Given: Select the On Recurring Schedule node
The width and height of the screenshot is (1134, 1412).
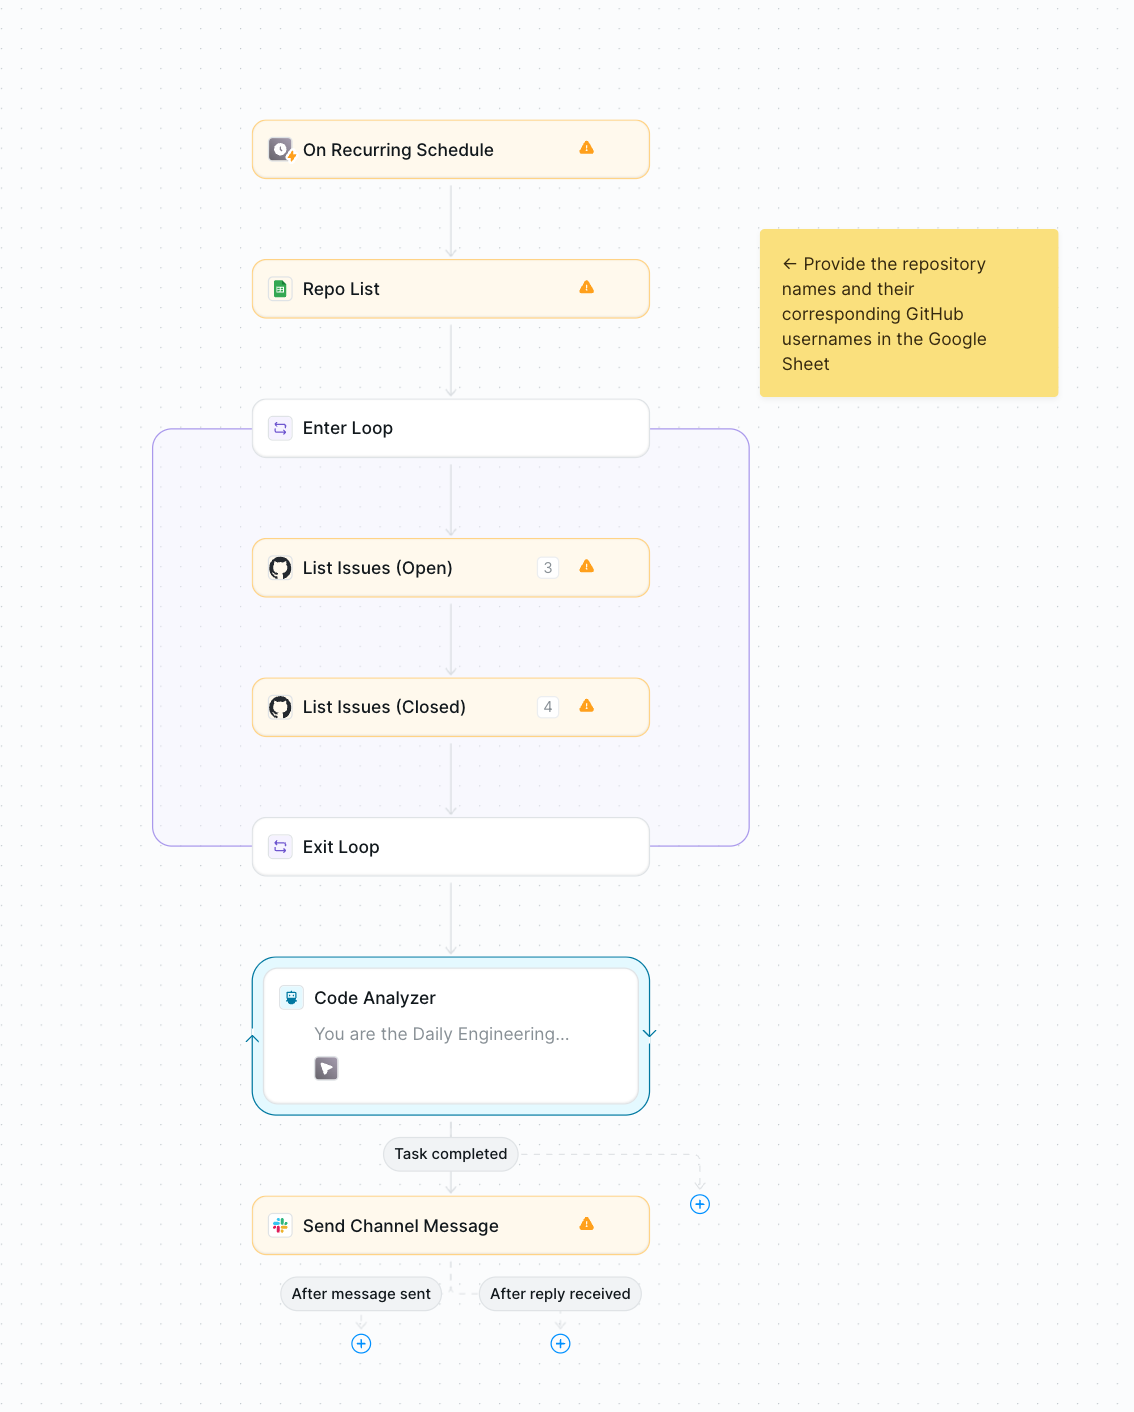Looking at the screenshot, I should (451, 150).
